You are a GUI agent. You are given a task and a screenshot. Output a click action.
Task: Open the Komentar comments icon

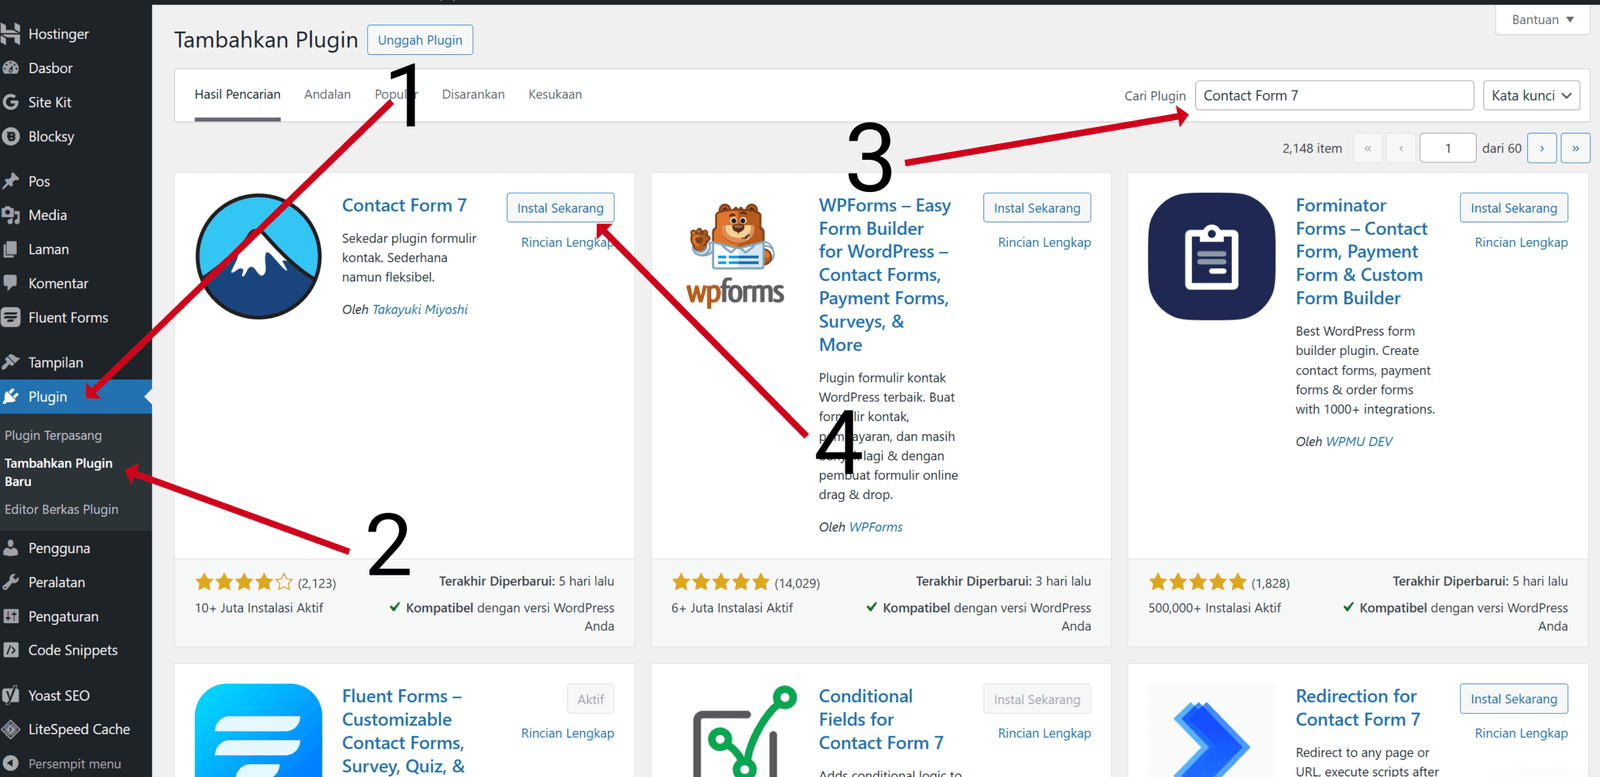(x=11, y=283)
